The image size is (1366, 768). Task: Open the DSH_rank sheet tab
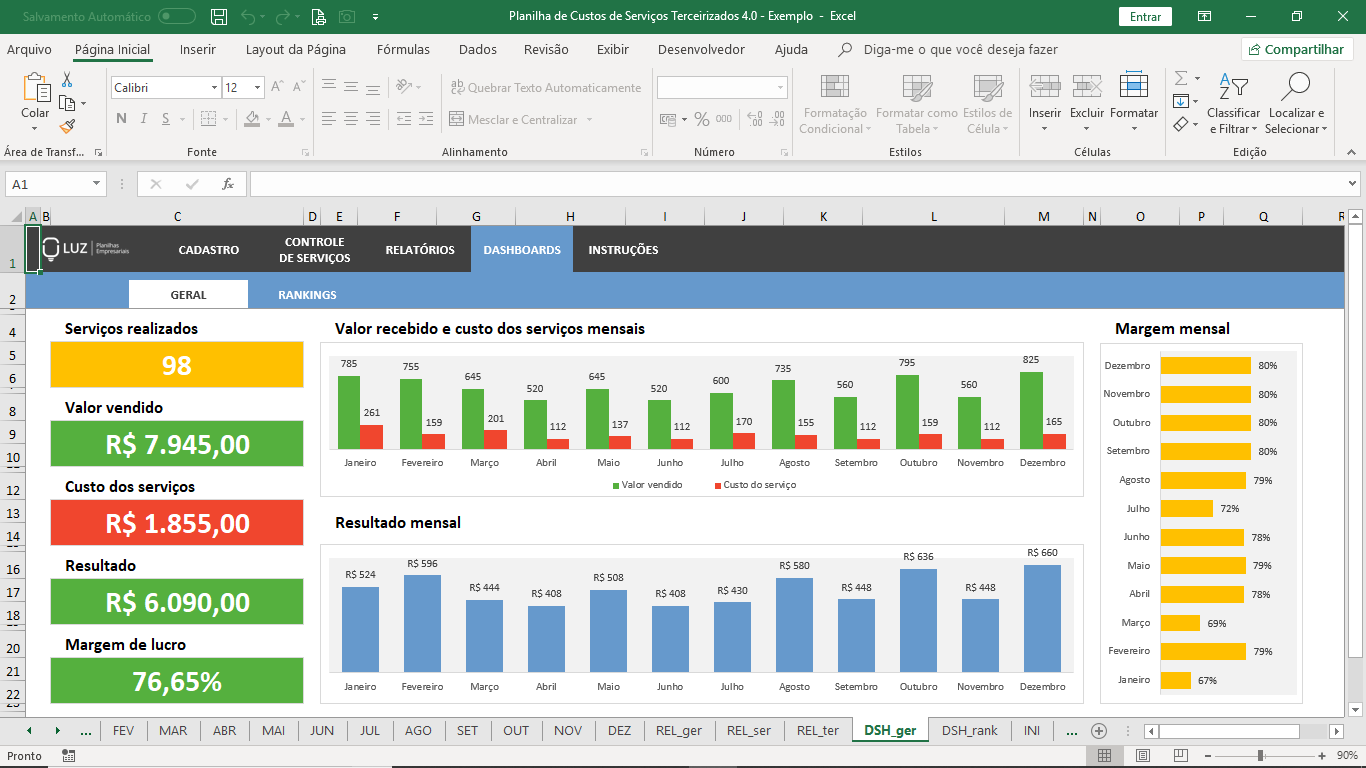click(x=969, y=730)
